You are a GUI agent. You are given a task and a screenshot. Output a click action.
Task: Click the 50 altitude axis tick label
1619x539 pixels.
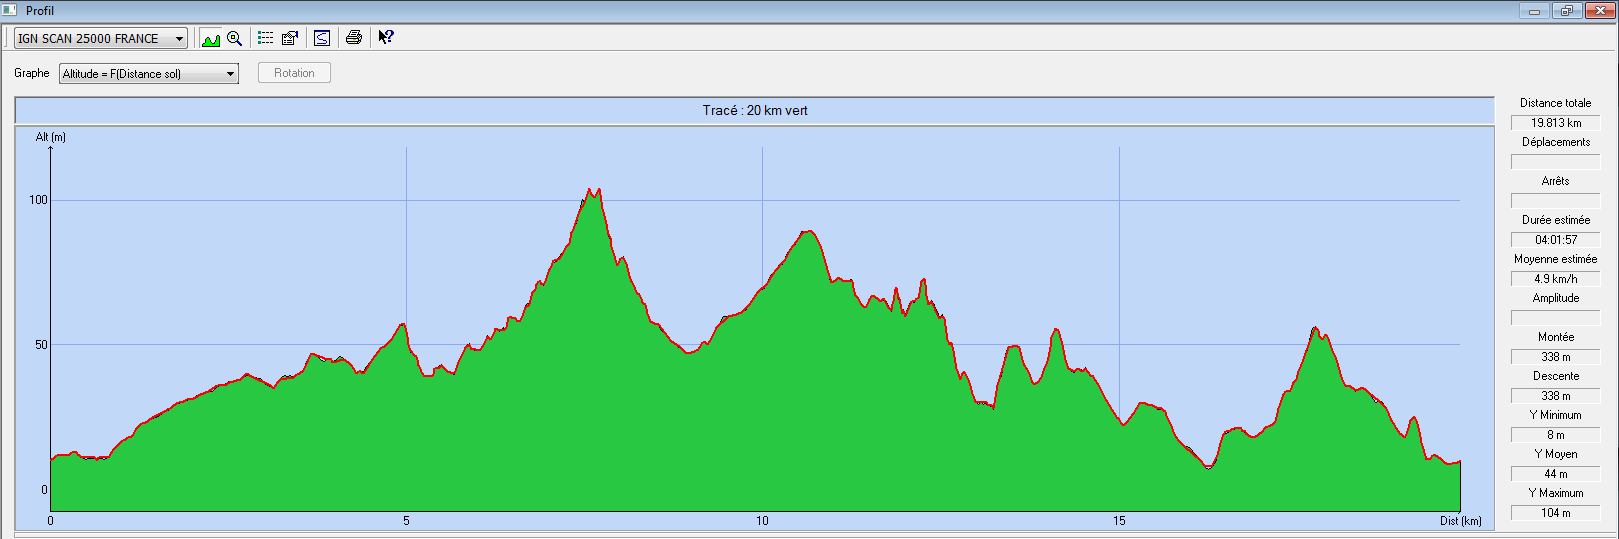coord(42,345)
